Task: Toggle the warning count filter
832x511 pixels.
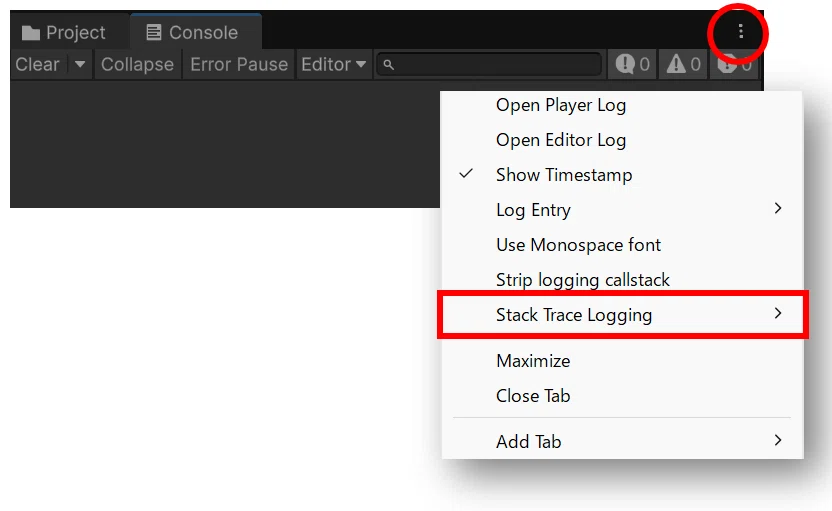Action: tap(683, 64)
